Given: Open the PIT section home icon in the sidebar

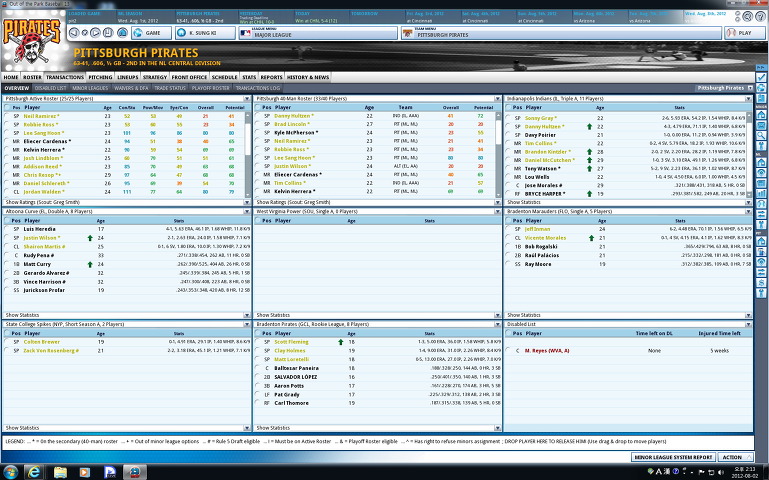Looking at the screenshot, I should (761, 241).
